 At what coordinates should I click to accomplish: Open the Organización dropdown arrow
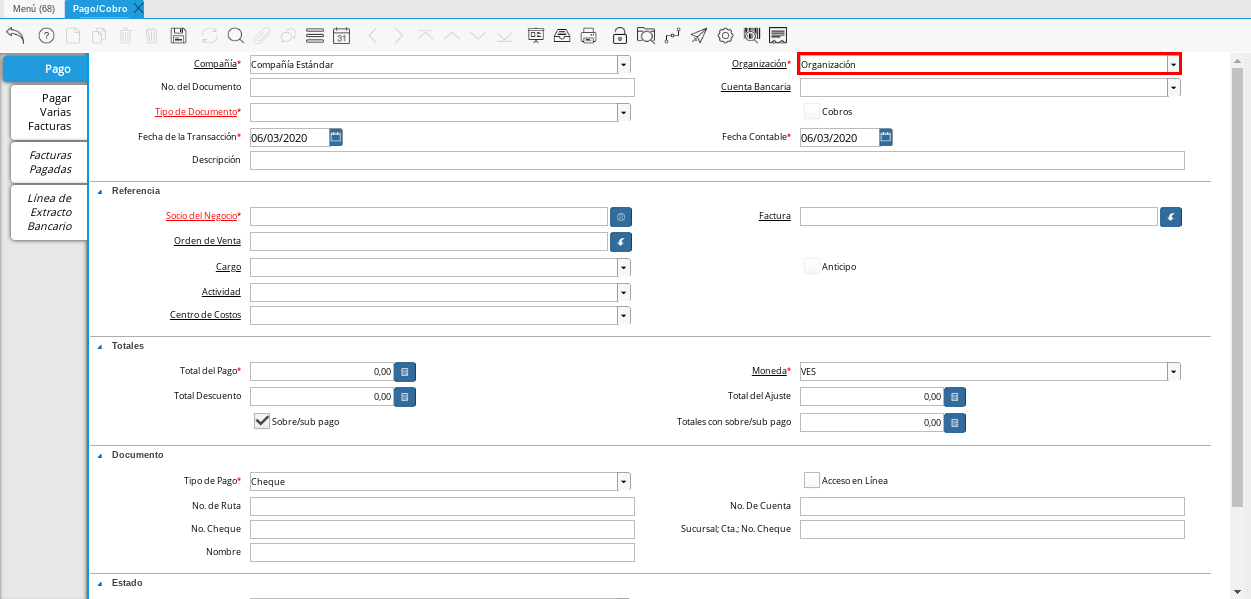coord(1172,64)
